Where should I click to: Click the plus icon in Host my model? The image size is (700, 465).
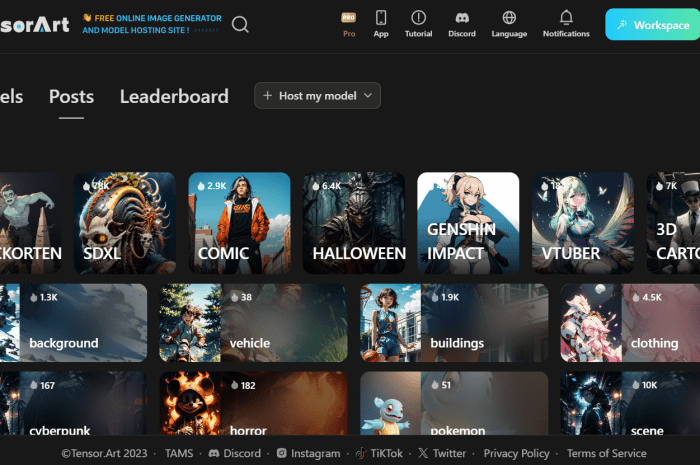267,95
